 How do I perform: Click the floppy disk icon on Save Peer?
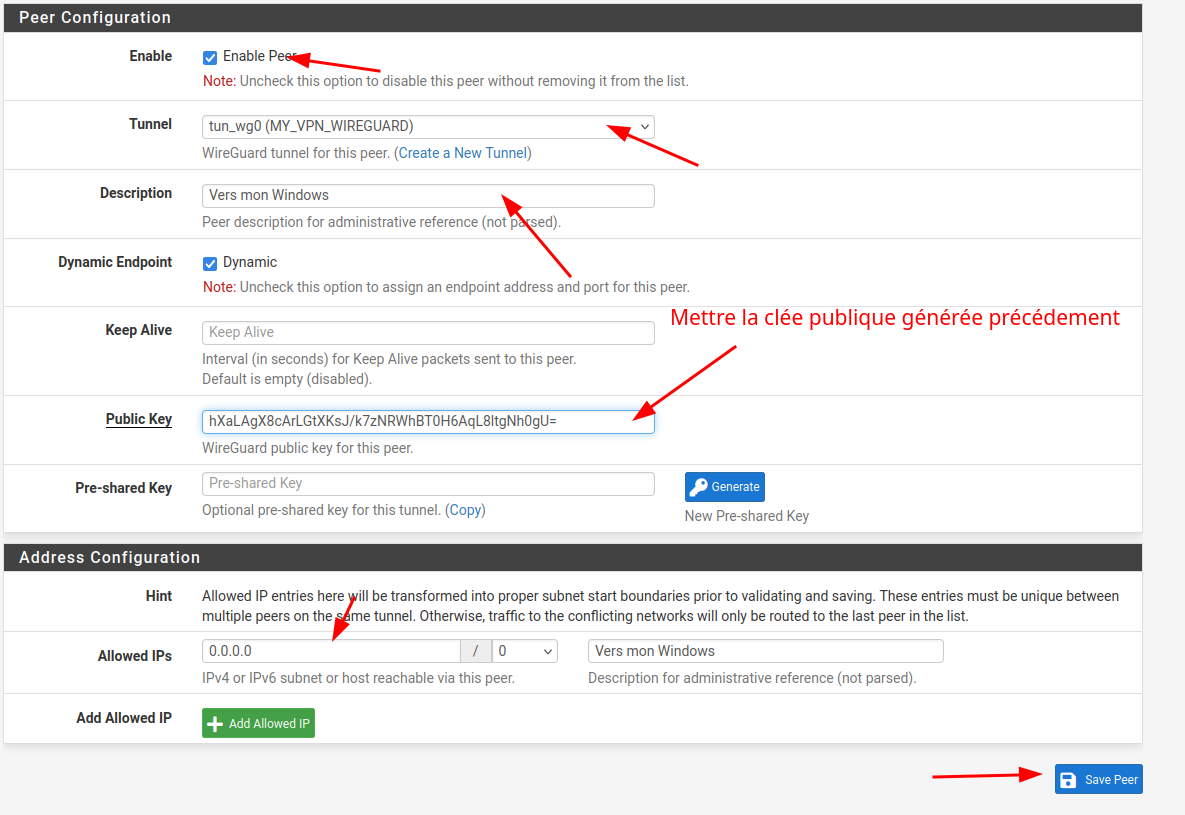(x=1068, y=780)
